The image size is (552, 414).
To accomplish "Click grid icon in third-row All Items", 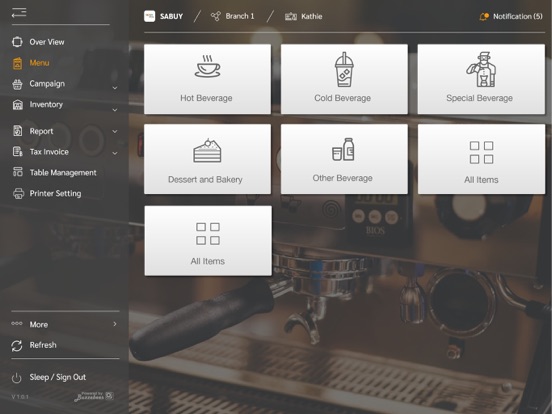I will coord(208,234).
